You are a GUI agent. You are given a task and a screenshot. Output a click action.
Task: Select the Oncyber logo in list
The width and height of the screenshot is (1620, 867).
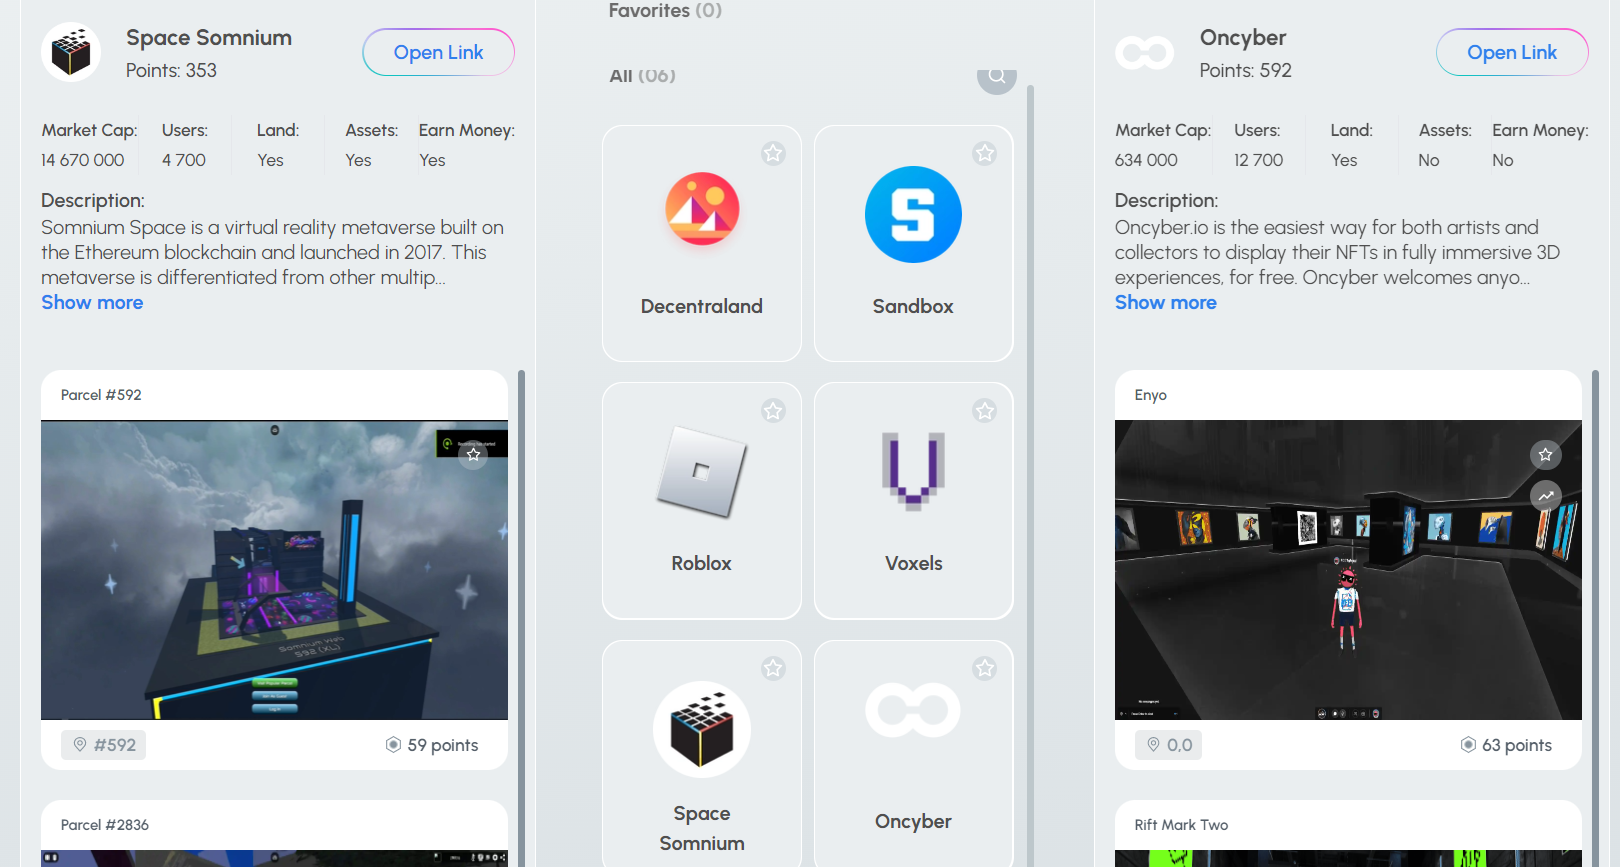pos(913,710)
